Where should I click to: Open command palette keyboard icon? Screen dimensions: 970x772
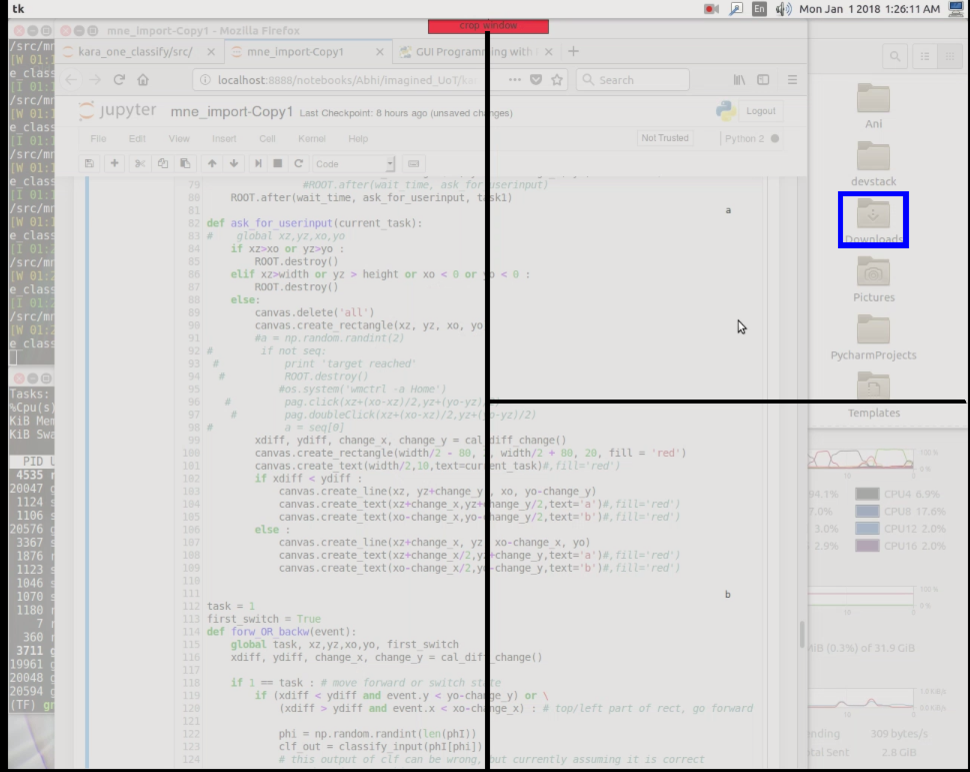tap(413, 163)
